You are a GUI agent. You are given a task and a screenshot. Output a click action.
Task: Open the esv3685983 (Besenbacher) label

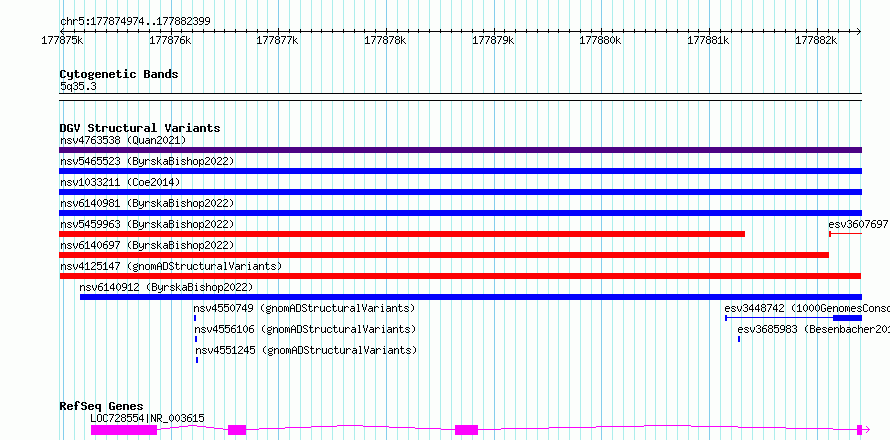tap(813, 329)
